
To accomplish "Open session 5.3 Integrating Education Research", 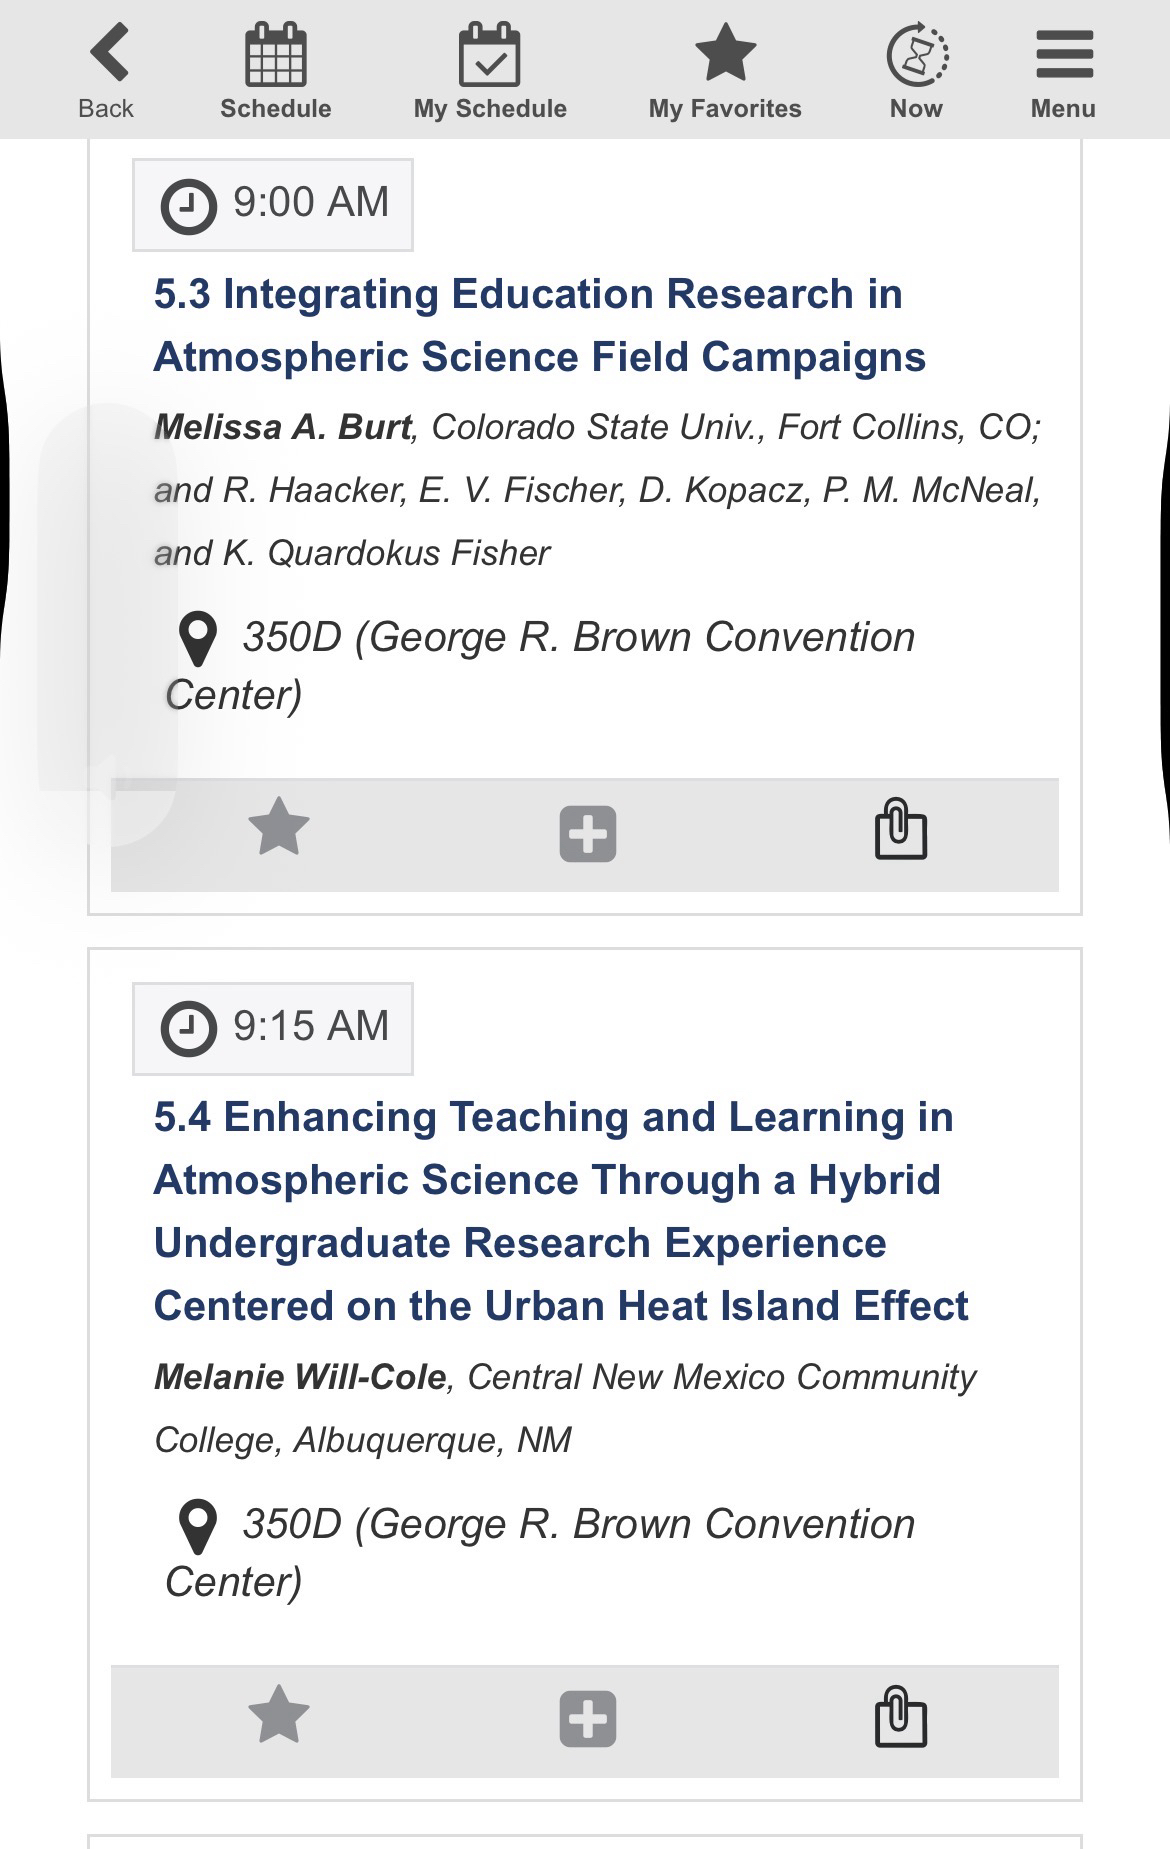I will [x=540, y=326].
